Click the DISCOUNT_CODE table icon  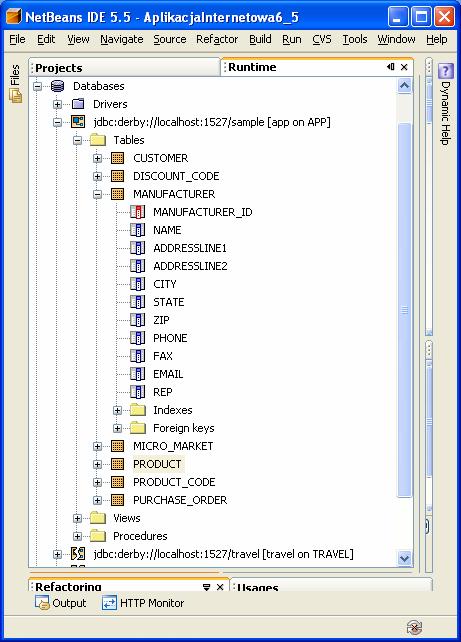point(118,176)
